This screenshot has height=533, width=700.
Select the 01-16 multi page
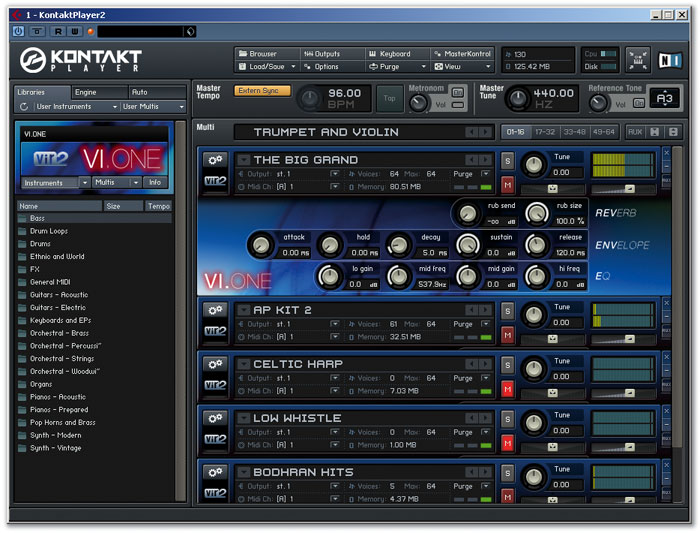515,132
